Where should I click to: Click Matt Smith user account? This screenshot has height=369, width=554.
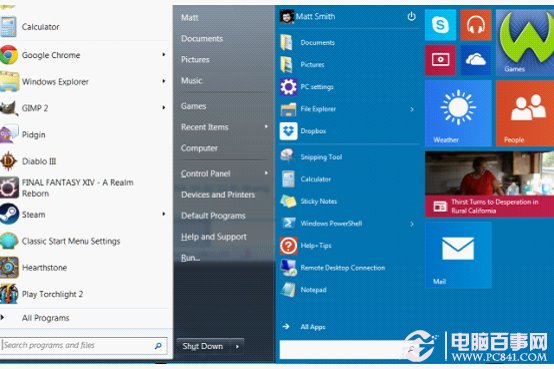pyautogui.click(x=315, y=16)
